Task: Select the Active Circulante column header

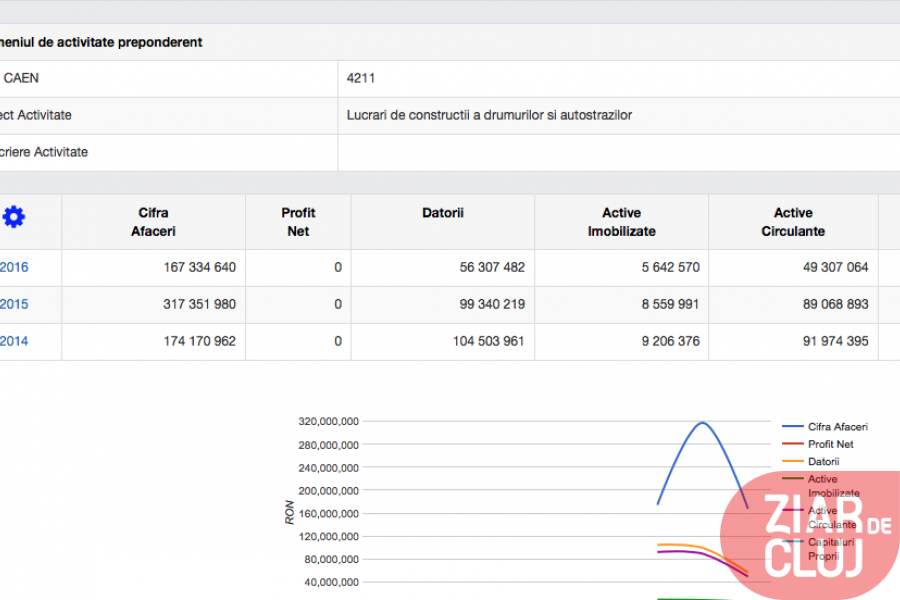Action: tap(793, 222)
